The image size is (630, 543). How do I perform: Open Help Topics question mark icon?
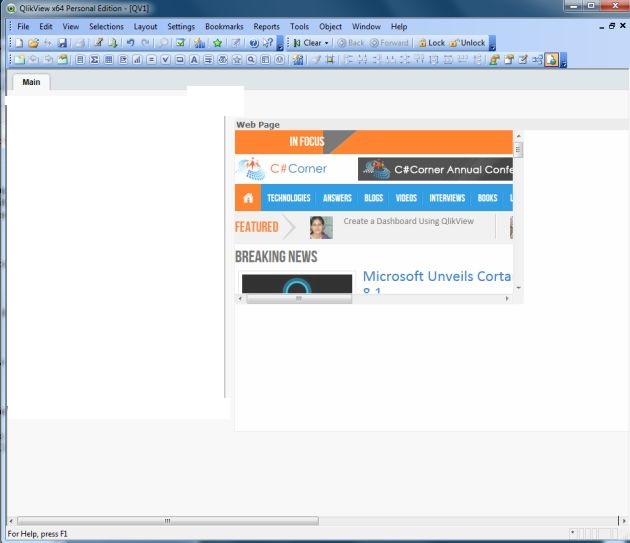coord(254,43)
